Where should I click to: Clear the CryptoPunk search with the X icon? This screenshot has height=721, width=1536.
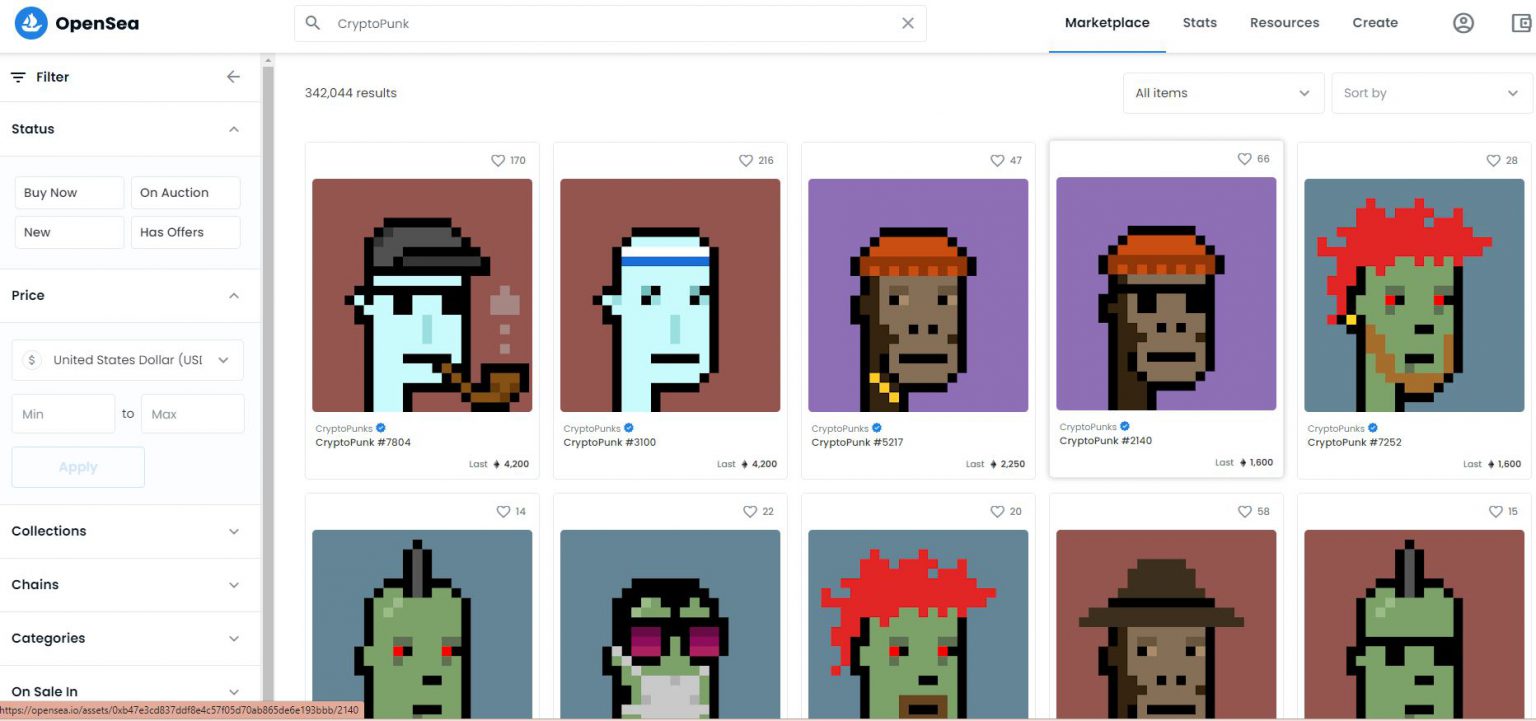click(907, 22)
